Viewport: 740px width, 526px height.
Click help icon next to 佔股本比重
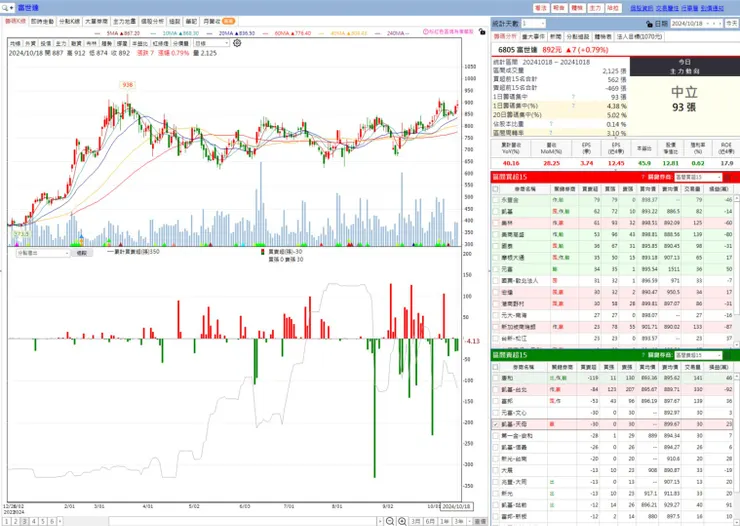551,124
